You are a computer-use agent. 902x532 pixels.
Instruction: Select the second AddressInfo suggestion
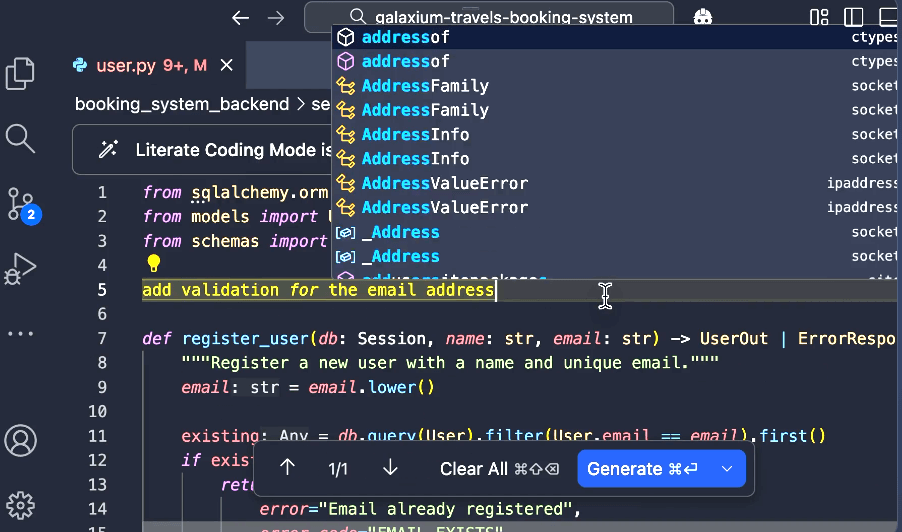(614, 159)
